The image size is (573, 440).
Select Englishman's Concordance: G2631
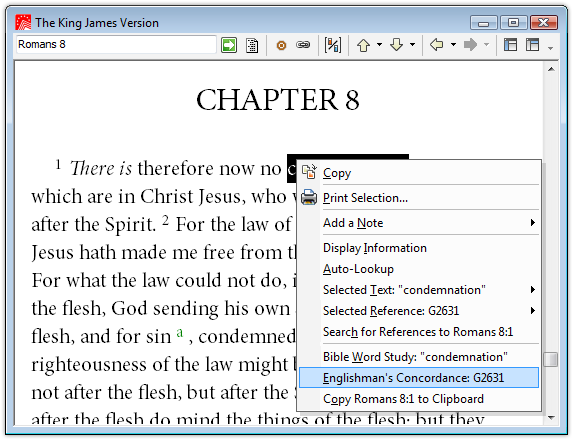click(419, 378)
